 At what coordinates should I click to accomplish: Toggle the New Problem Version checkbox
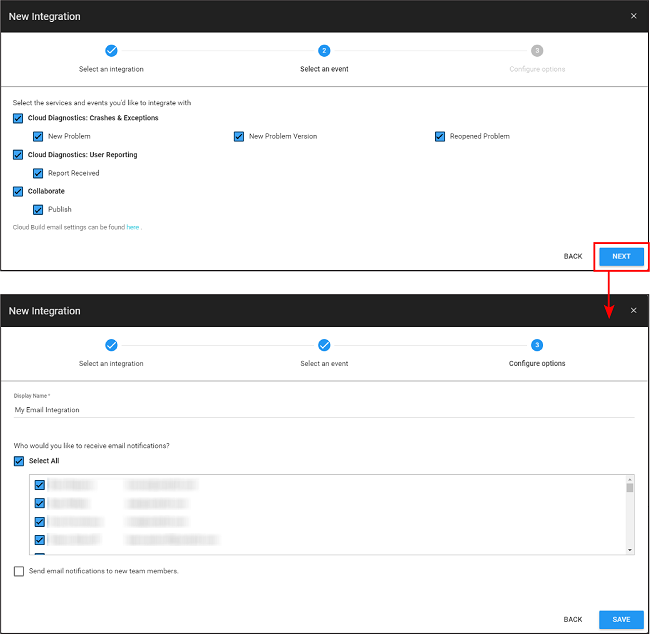[240, 136]
